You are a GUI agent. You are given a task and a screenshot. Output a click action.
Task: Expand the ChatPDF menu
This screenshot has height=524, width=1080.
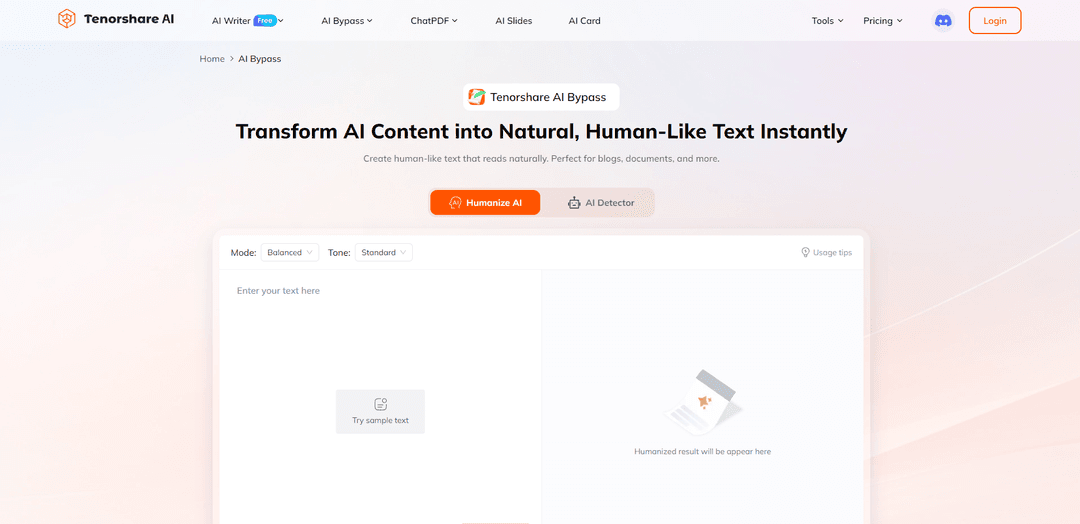pyautogui.click(x=434, y=21)
